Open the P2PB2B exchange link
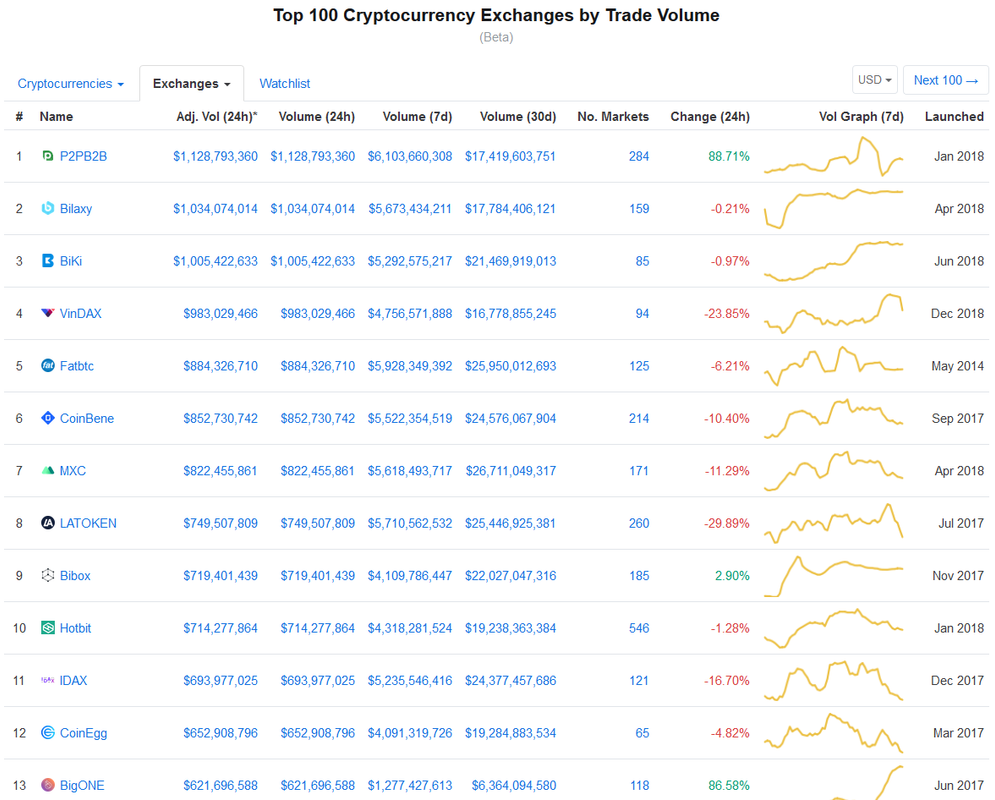Viewport: 995px width, 800px height. 83,156
